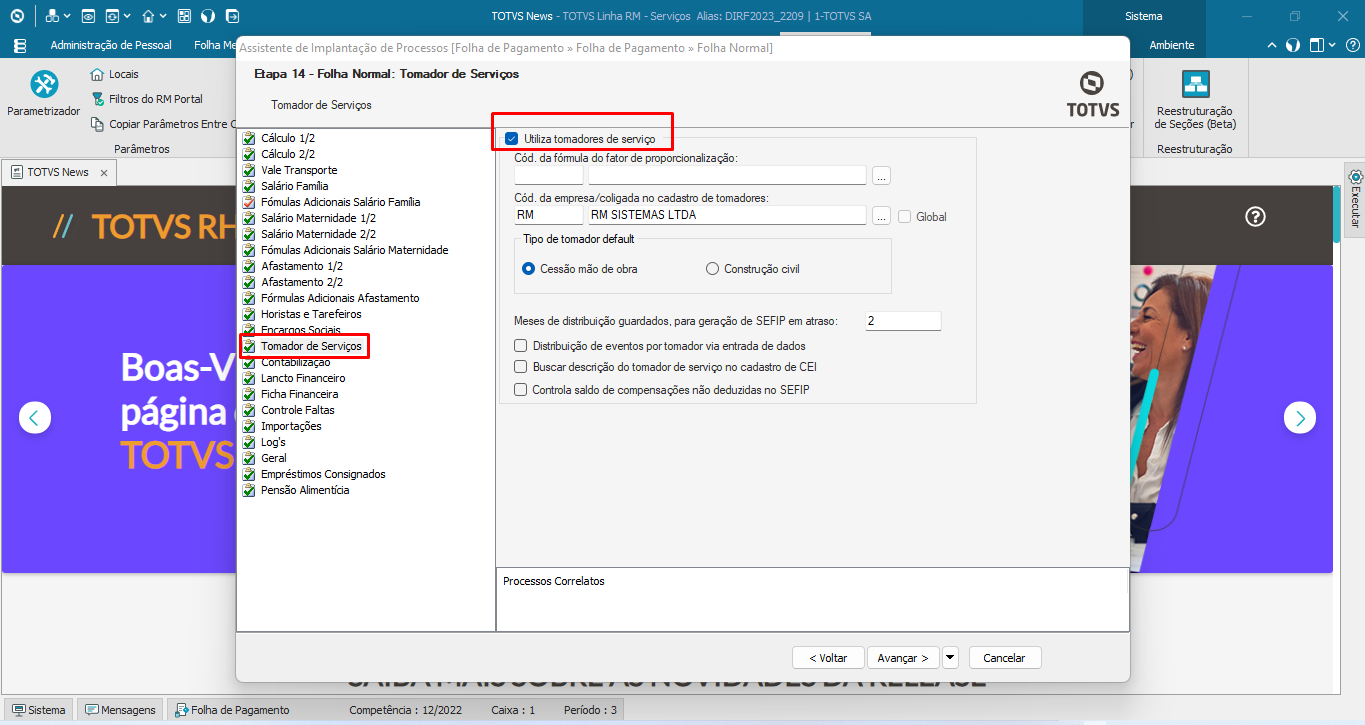1365x725 pixels.
Task: Open the grid panel icon in title bar
Action: tap(184, 16)
